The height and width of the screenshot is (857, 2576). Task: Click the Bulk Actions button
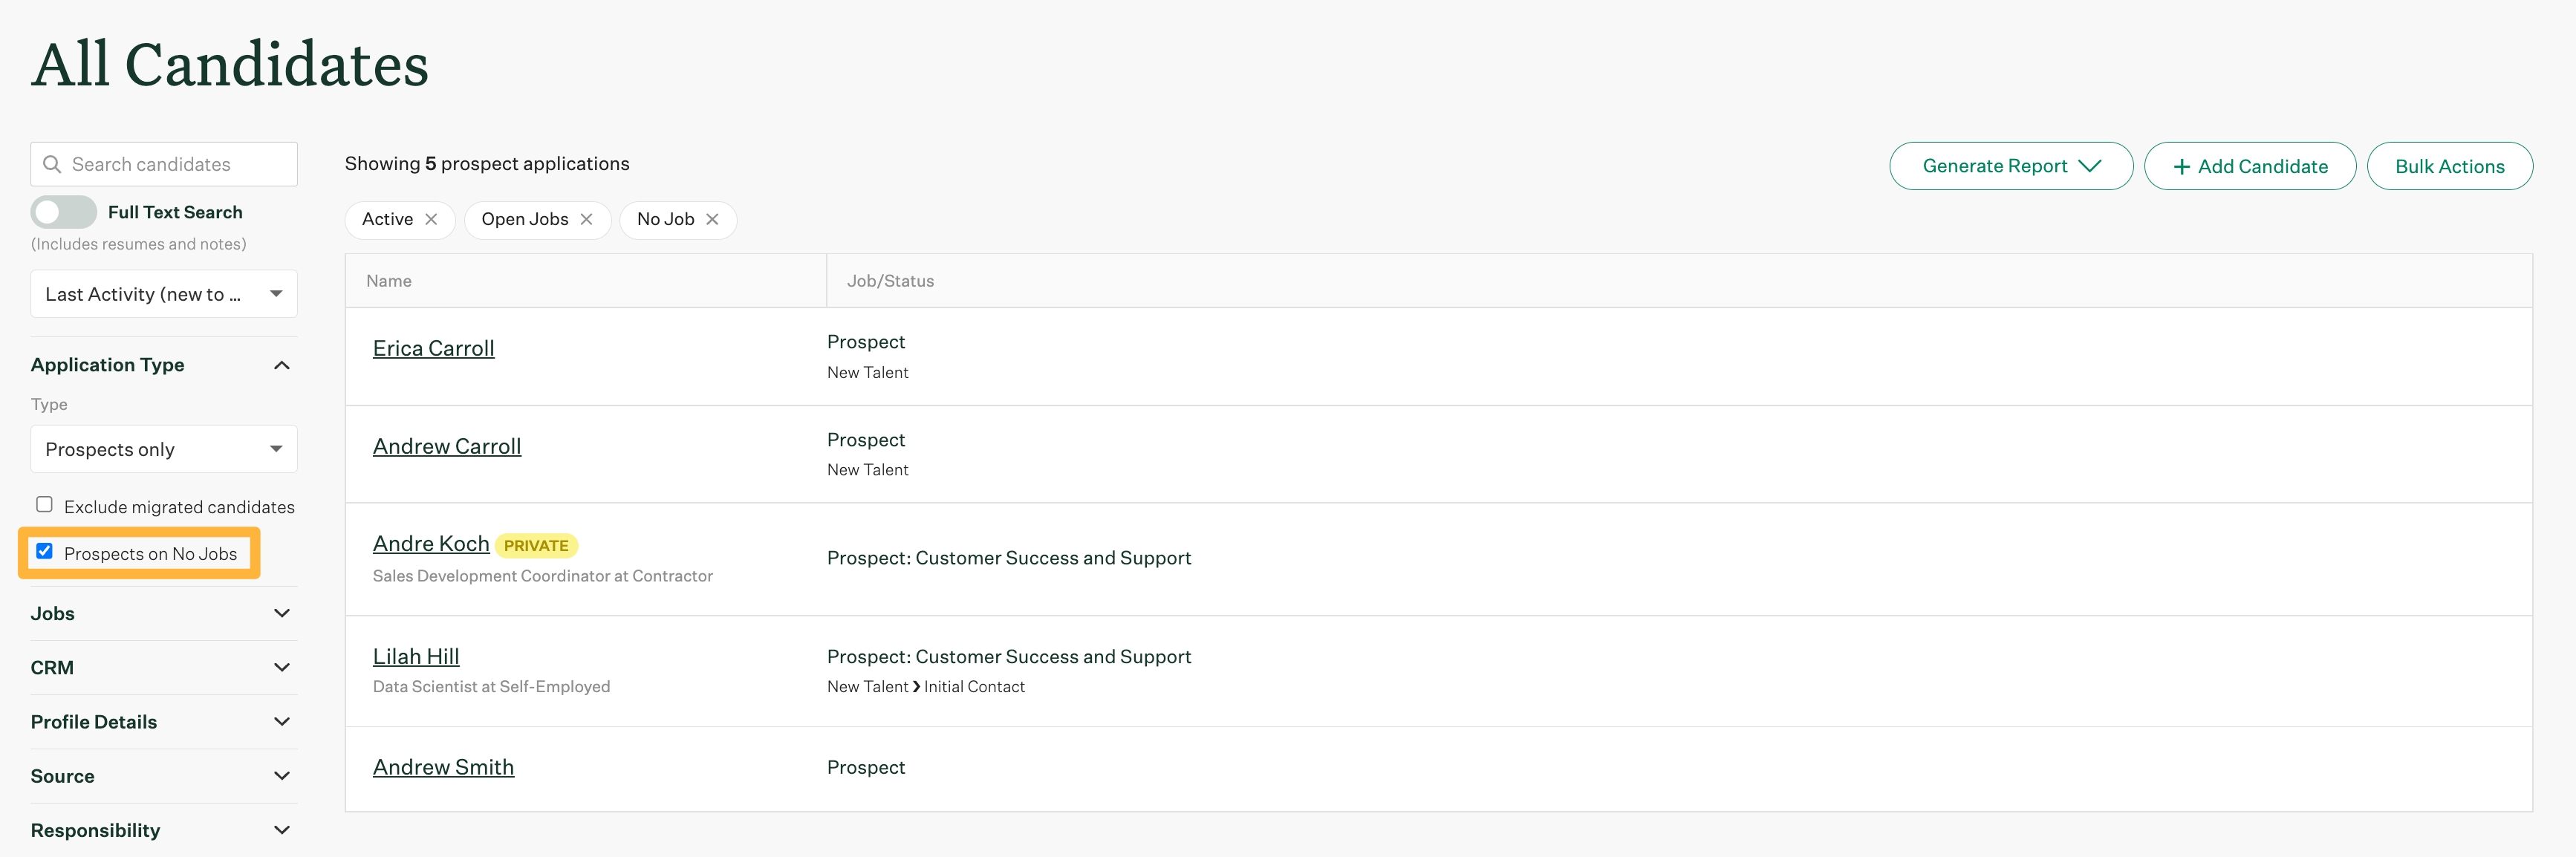(2449, 166)
